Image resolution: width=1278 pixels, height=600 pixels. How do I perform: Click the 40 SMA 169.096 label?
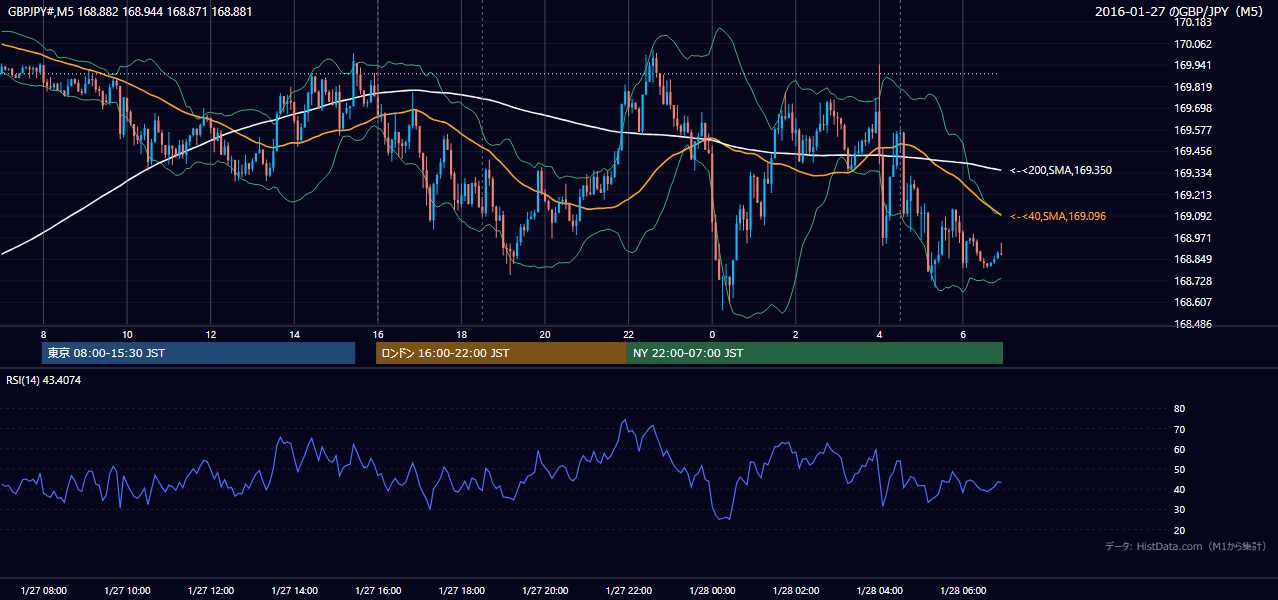pos(1058,216)
